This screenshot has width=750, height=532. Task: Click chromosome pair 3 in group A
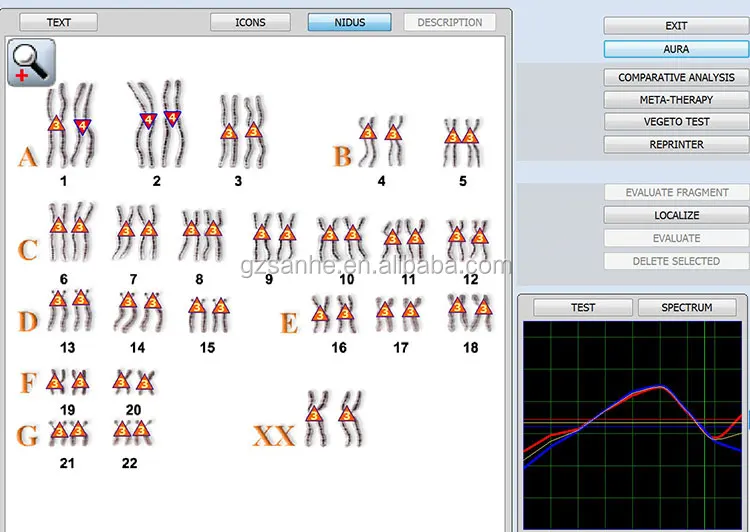pyautogui.click(x=240, y=130)
